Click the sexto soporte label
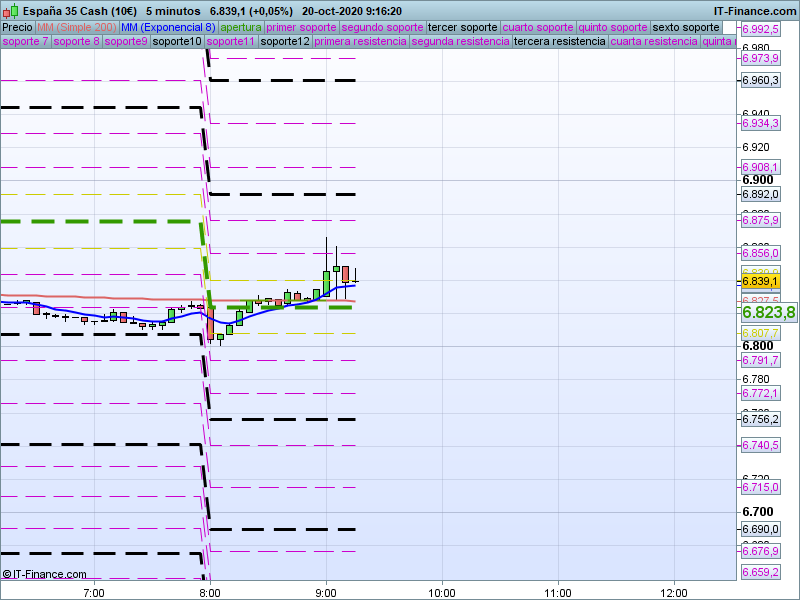This screenshot has width=800, height=600. pyautogui.click(x=686, y=28)
